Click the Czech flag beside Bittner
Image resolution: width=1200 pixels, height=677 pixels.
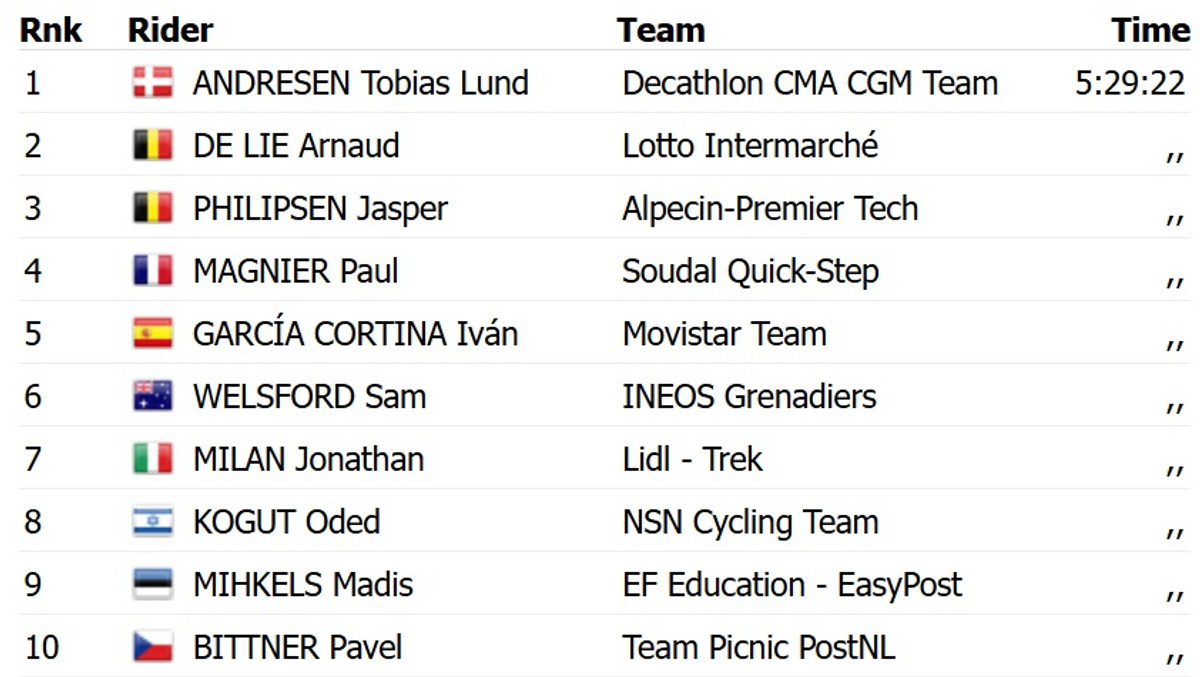click(x=153, y=647)
